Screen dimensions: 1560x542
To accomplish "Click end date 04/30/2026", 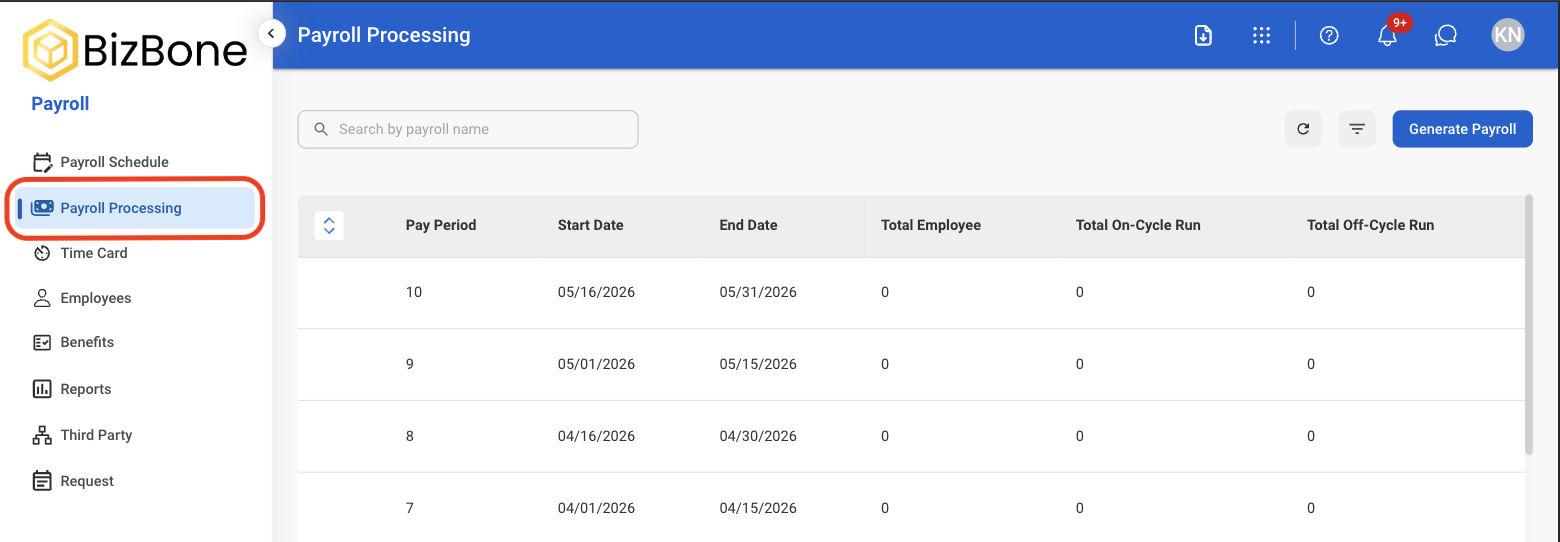I will 758,436.
